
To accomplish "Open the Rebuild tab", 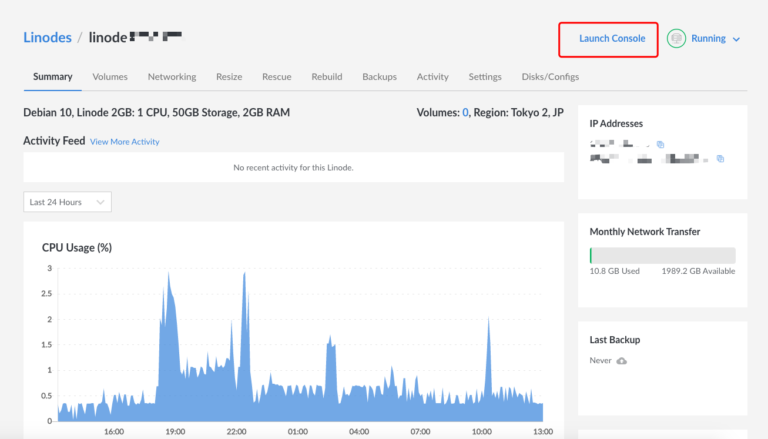I will pos(327,77).
